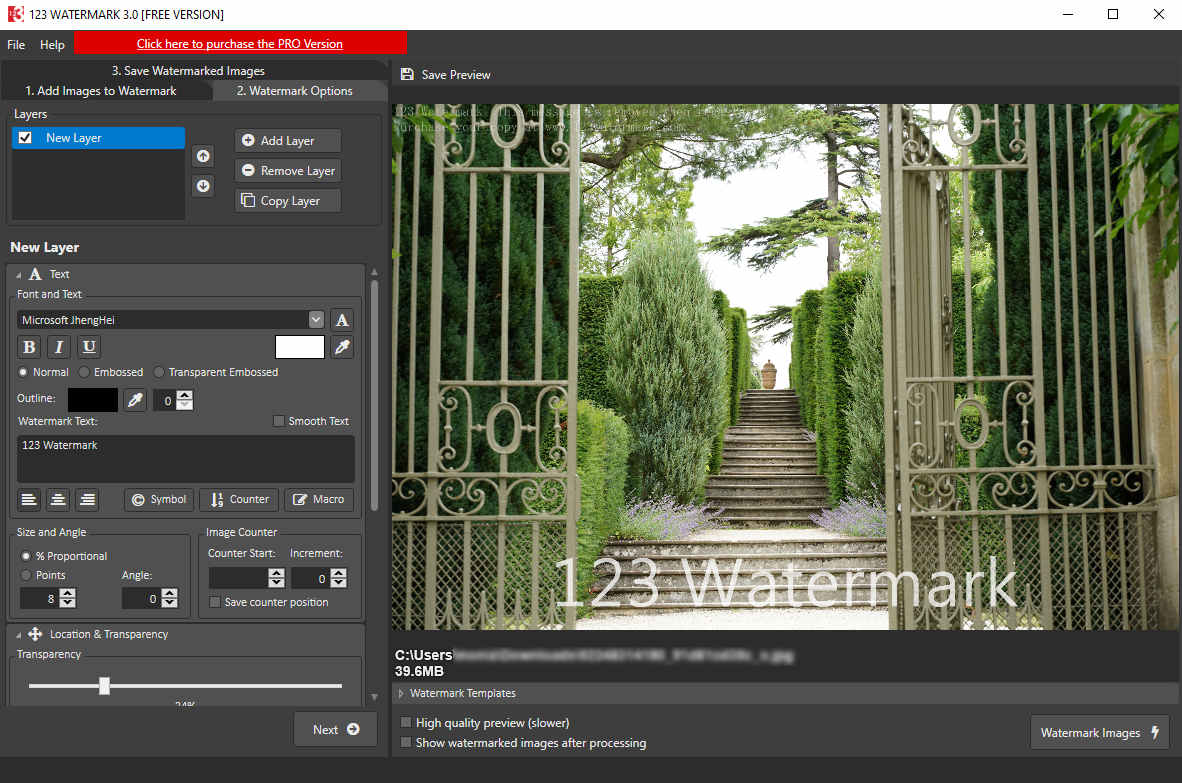Click the purchase PRO Version link
Image resolution: width=1182 pixels, height=783 pixels.
[240, 43]
